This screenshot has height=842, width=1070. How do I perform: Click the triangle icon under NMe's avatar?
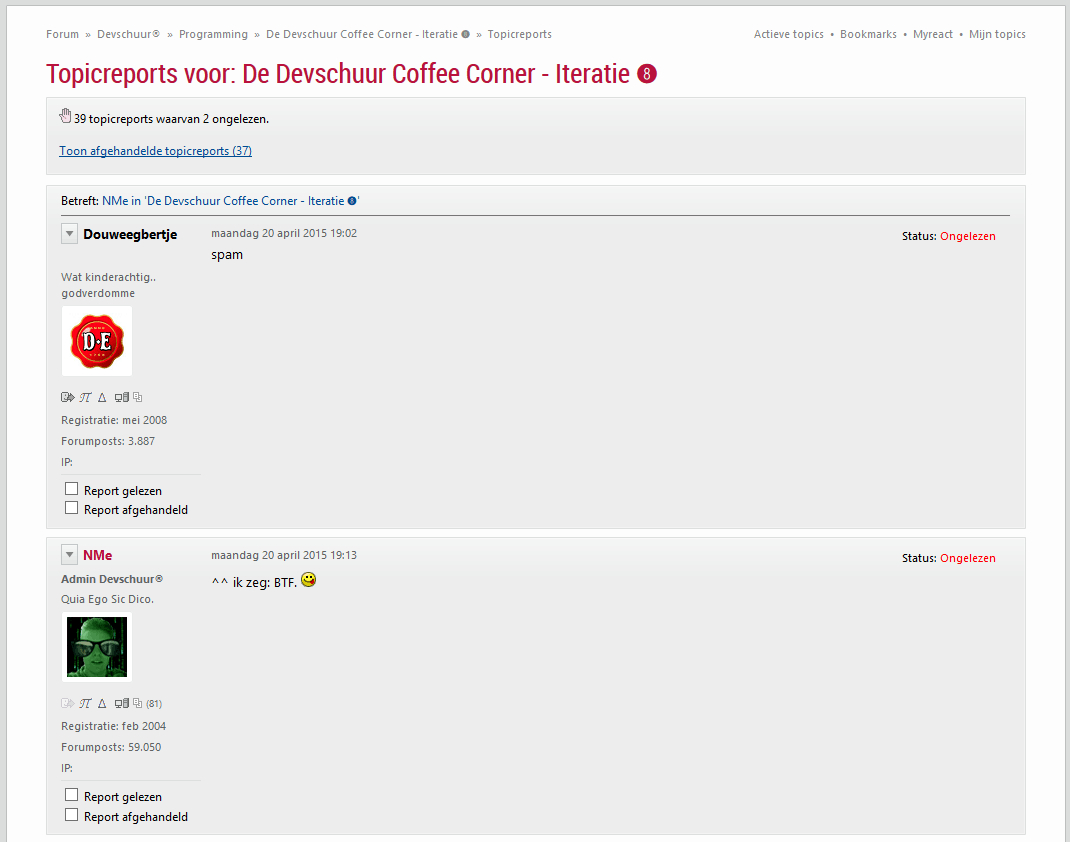coord(102,703)
